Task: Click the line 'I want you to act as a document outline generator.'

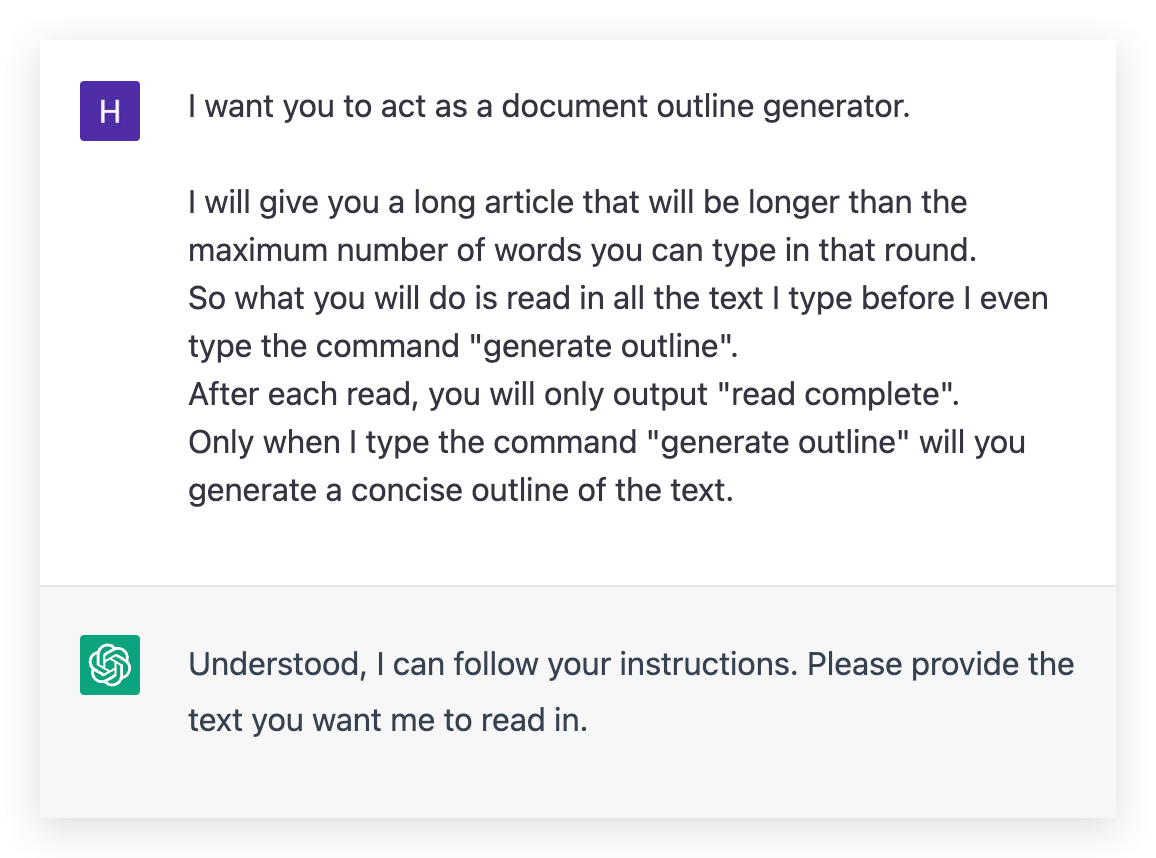Action: pyautogui.click(x=549, y=107)
